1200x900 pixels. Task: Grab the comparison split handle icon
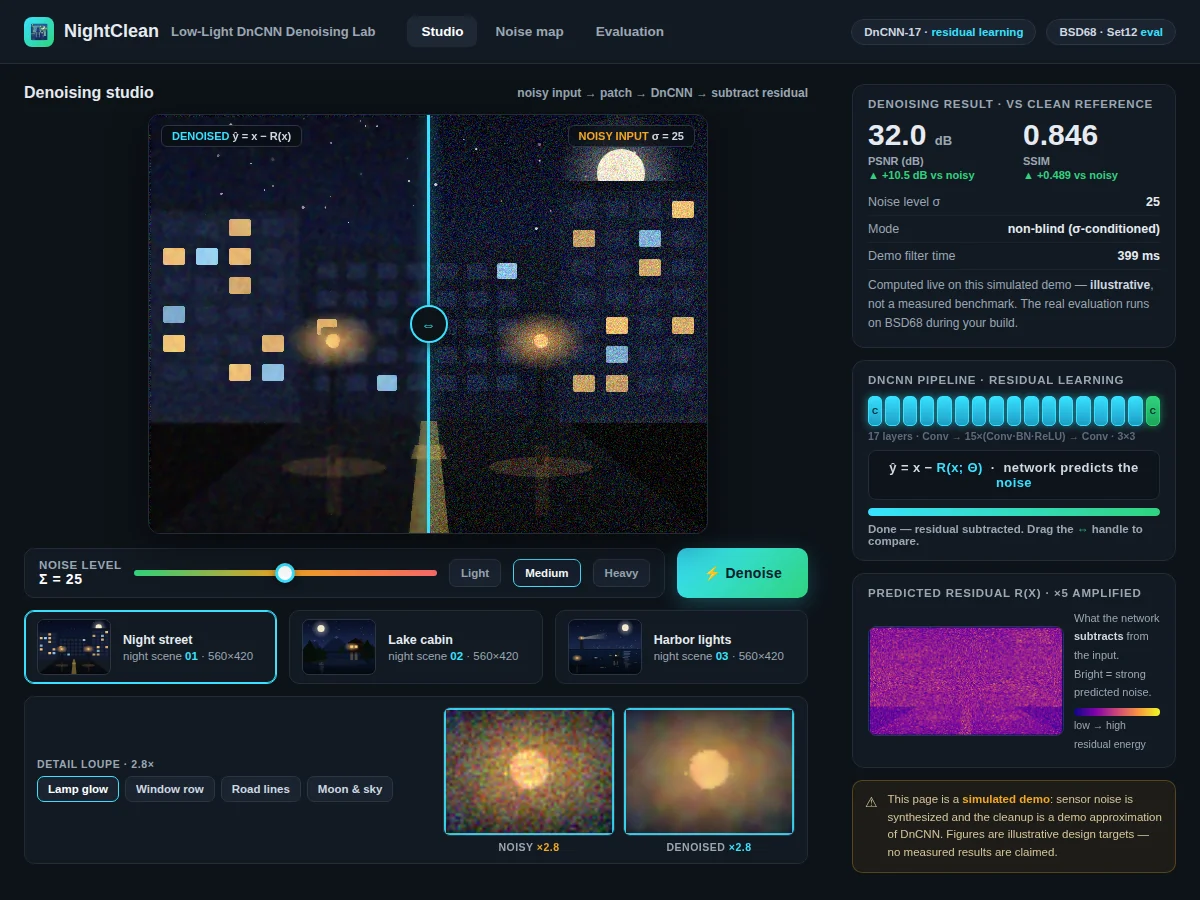click(428, 324)
